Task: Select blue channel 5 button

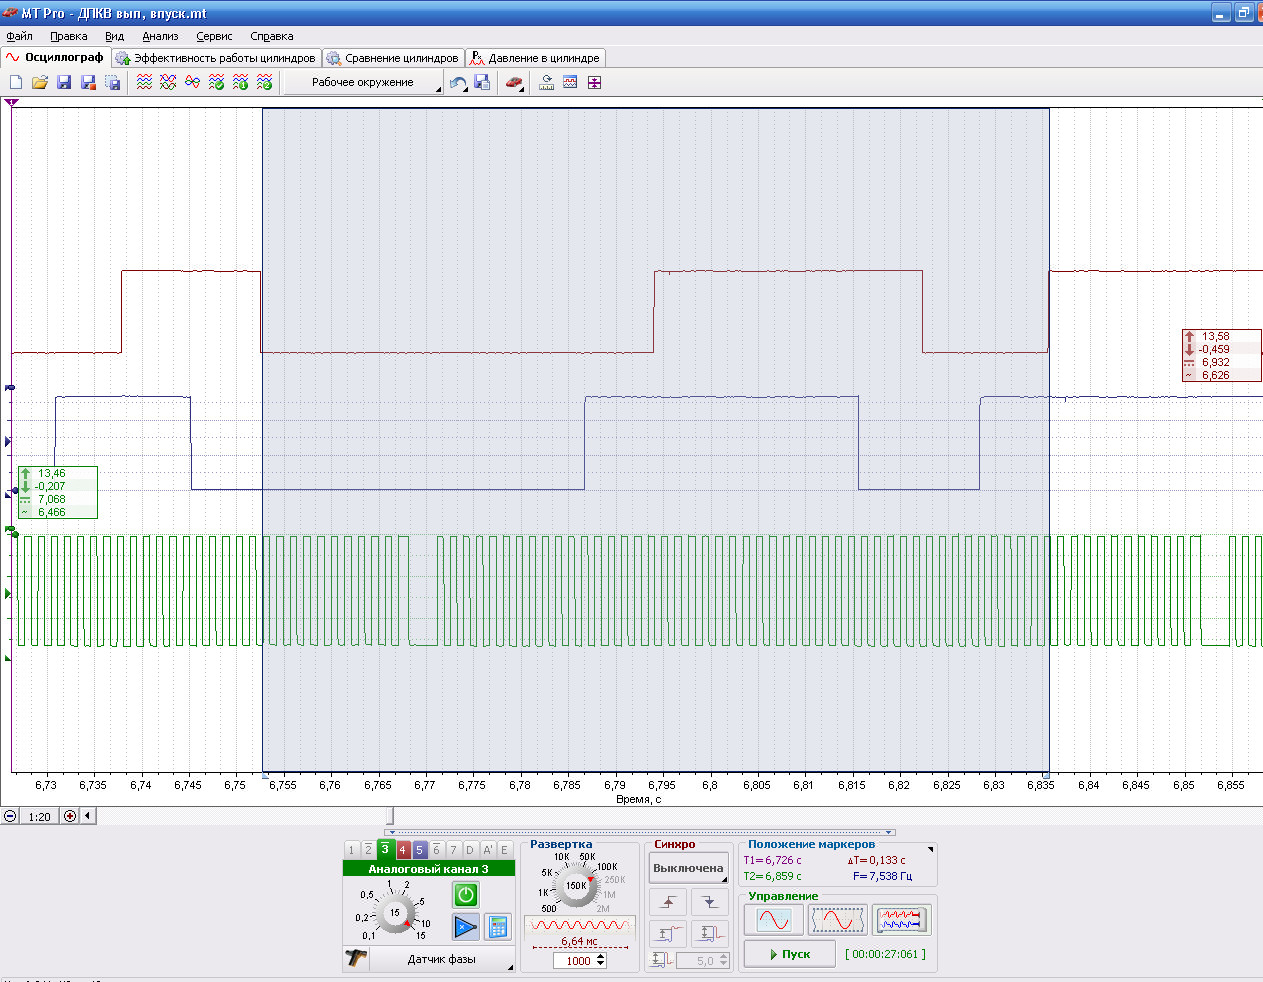Action: tap(419, 850)
